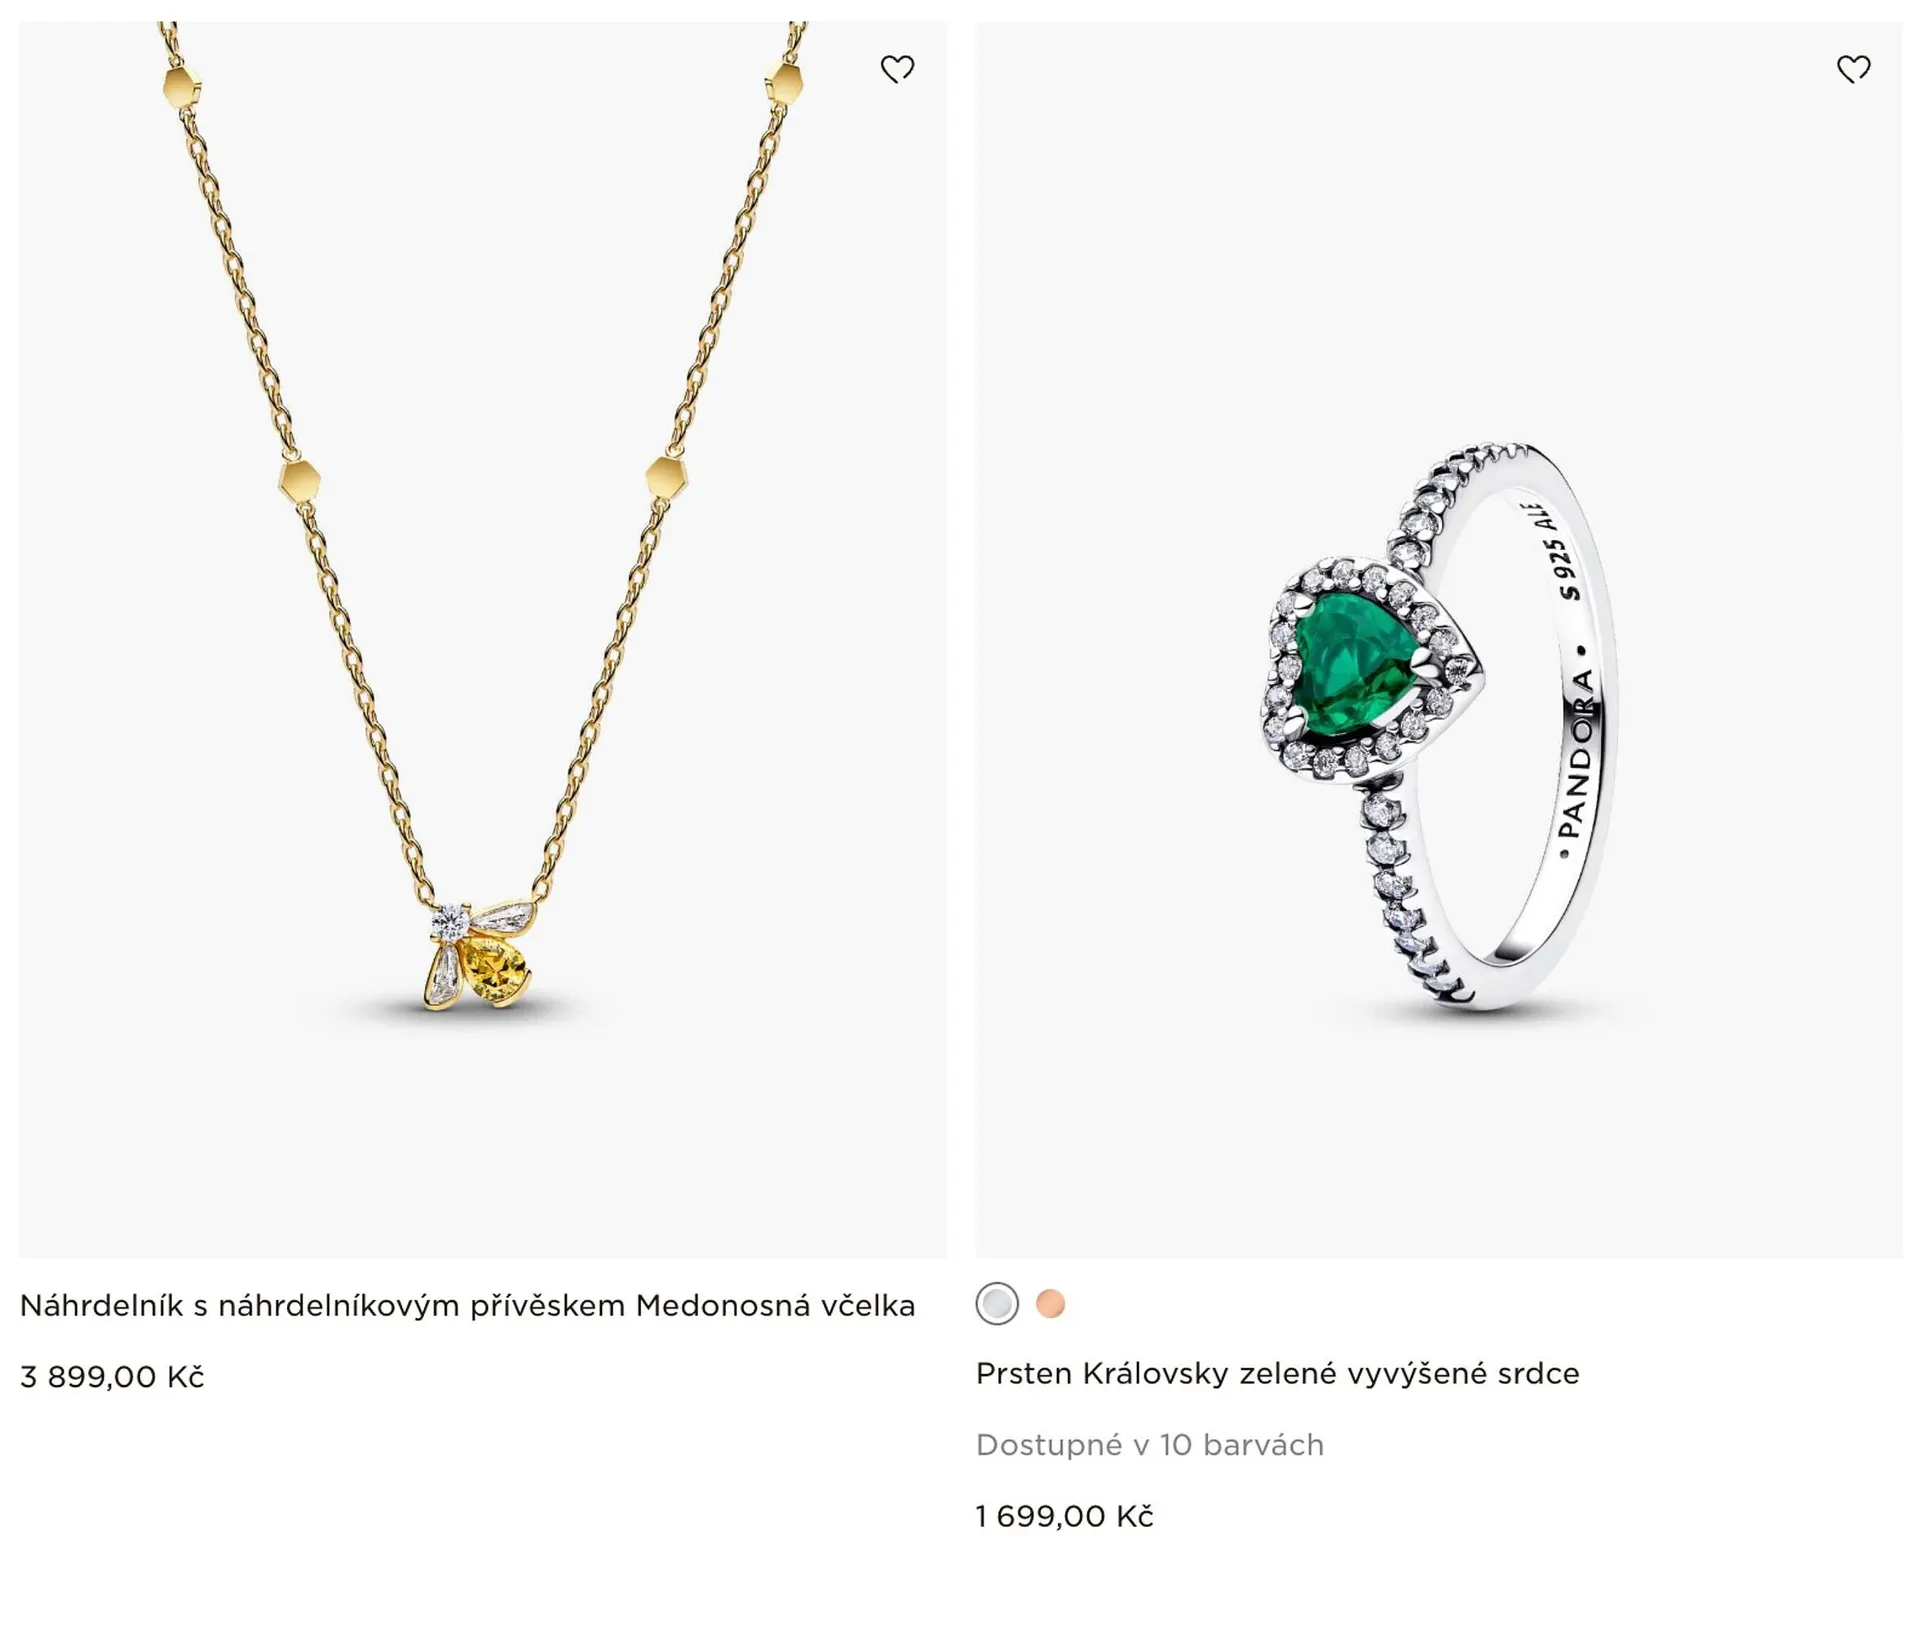Viewport: 1920px width, 1631px height.
Task: Click the bee's lower clear wing stone
Action: tap(442, 975)
